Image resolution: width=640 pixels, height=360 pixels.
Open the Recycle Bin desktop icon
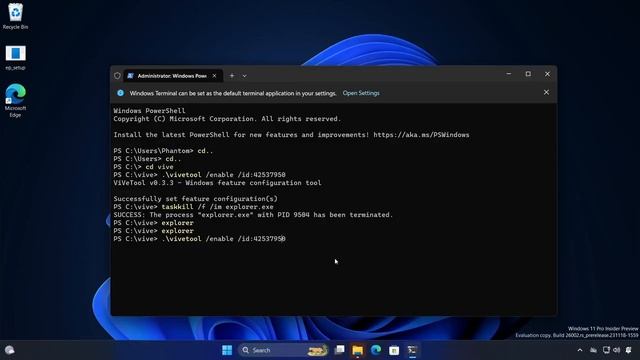15,16
